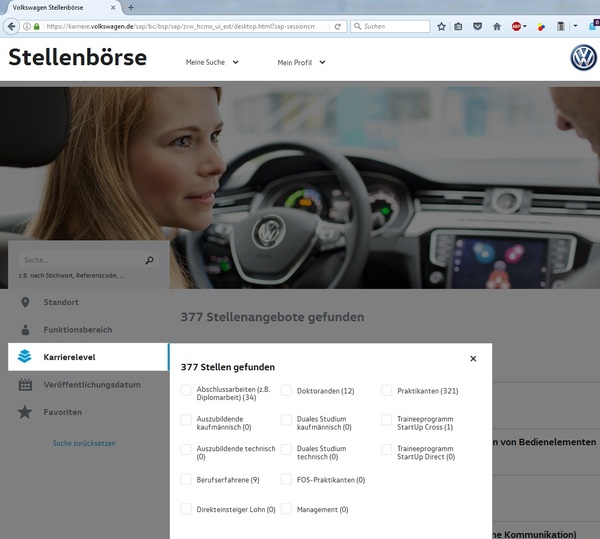Click the Volkswagen logo in header
This screenshot has width=600, height=539.
pos(583,58)
